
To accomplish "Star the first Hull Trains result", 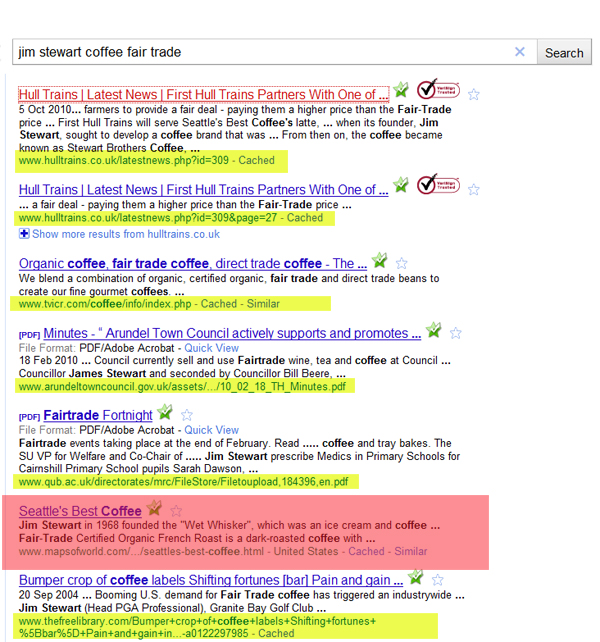I will (474, 95).
